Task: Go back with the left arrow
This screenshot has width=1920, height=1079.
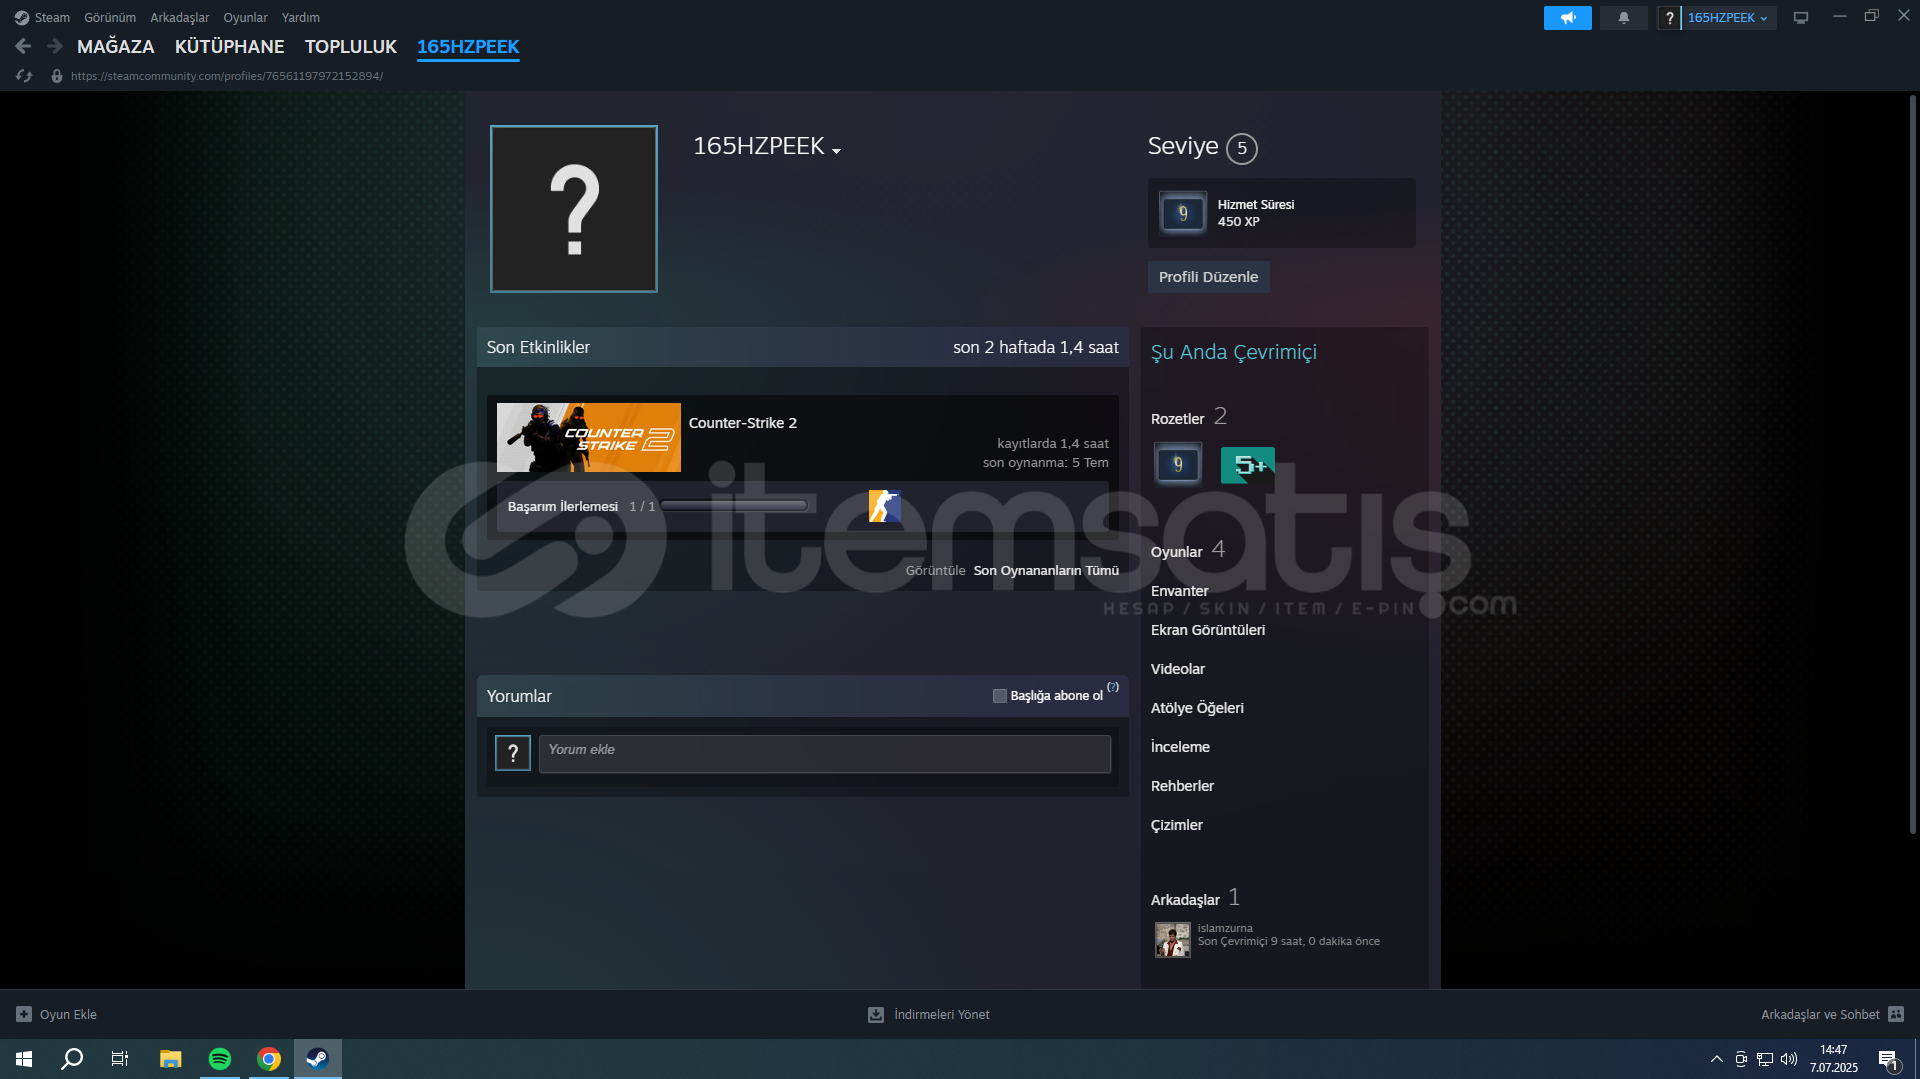Action: click(23, 46)
